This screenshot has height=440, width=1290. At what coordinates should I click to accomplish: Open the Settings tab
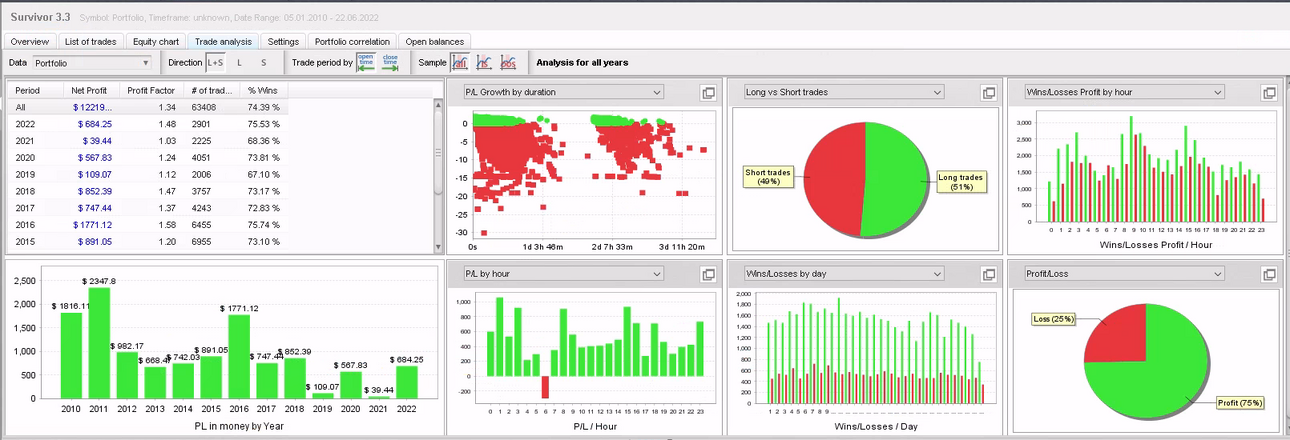click(283, 41)
